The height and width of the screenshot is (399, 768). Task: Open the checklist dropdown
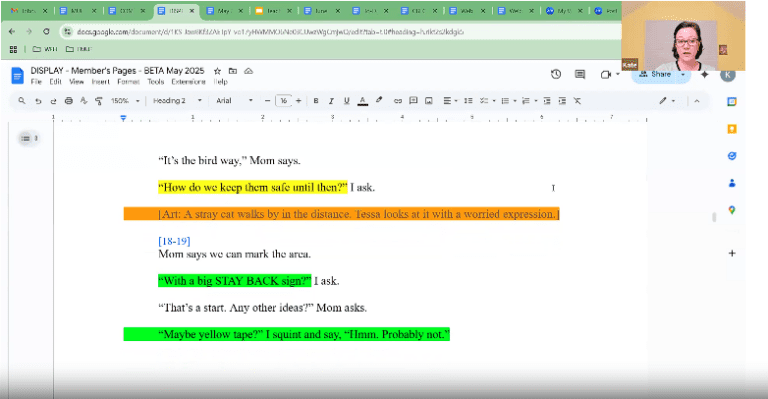[487, 101]
